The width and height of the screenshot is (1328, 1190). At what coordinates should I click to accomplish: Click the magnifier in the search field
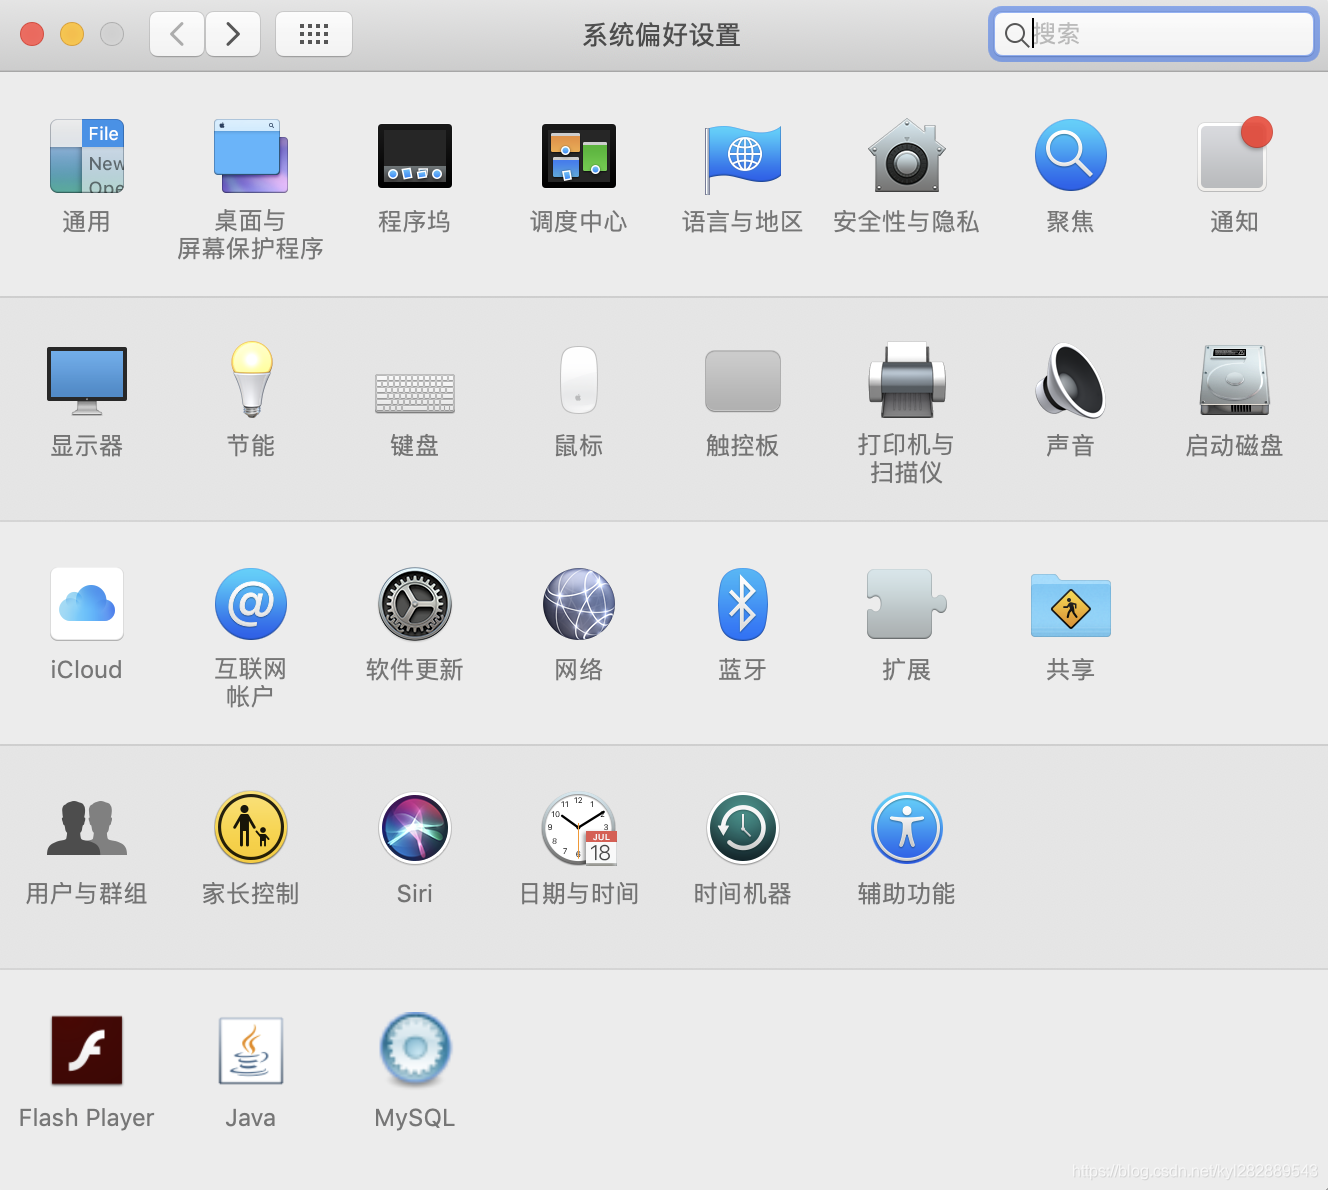pos(1016,34)
